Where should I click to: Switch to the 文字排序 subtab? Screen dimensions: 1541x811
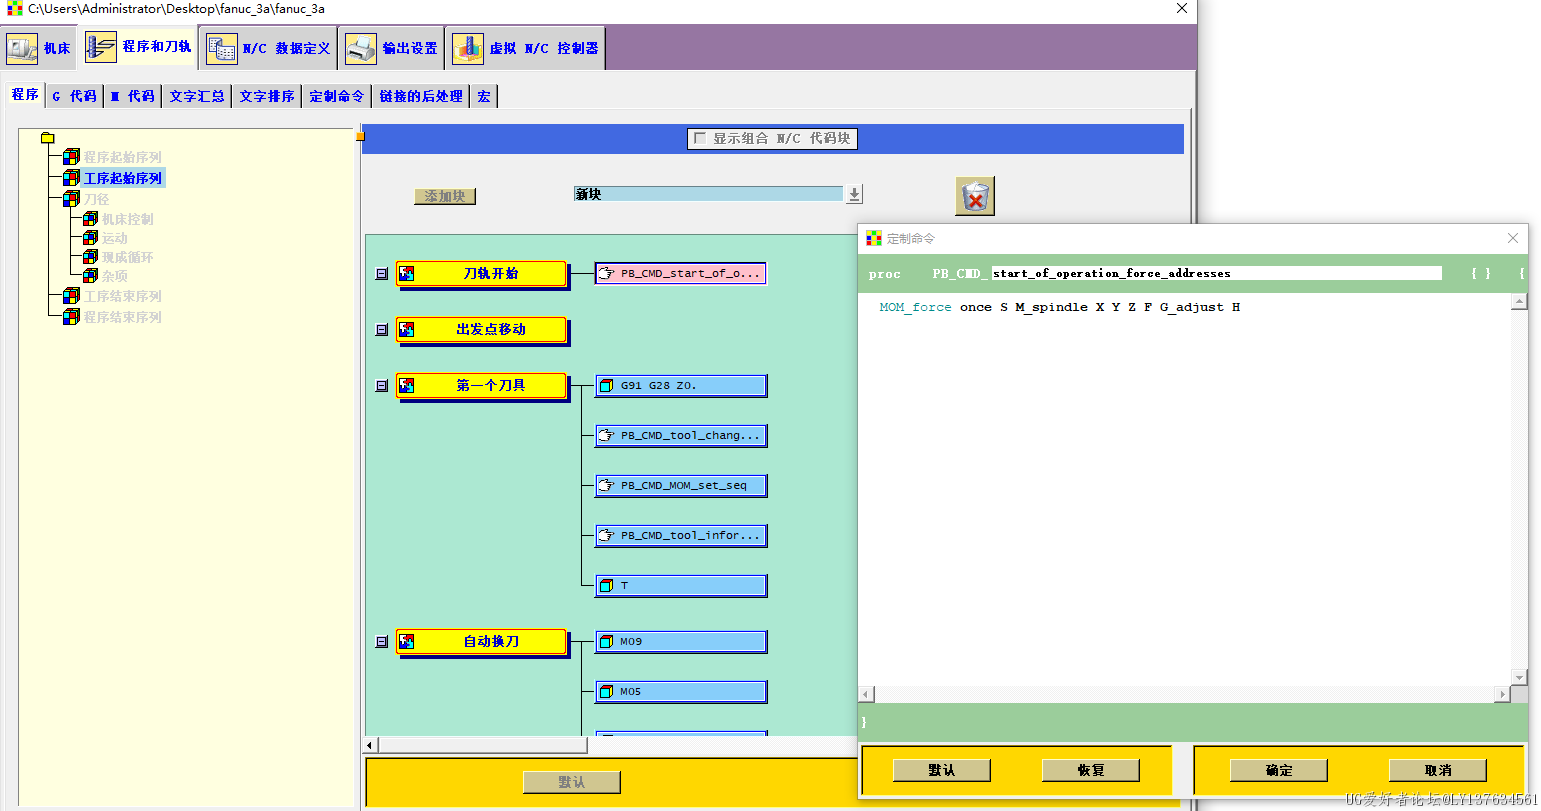pyautogui.click(x=267, y=96)
